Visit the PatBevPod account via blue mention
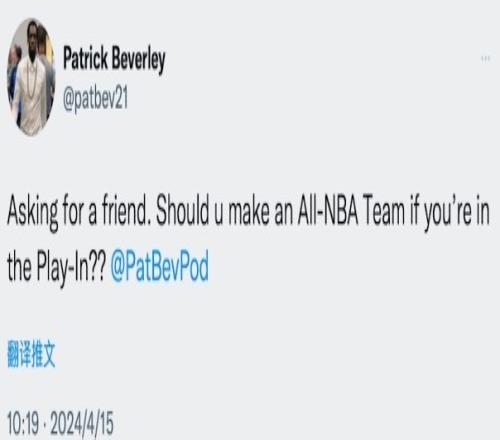Viewport: 500px width, 440px height. (x=159, y=266)
